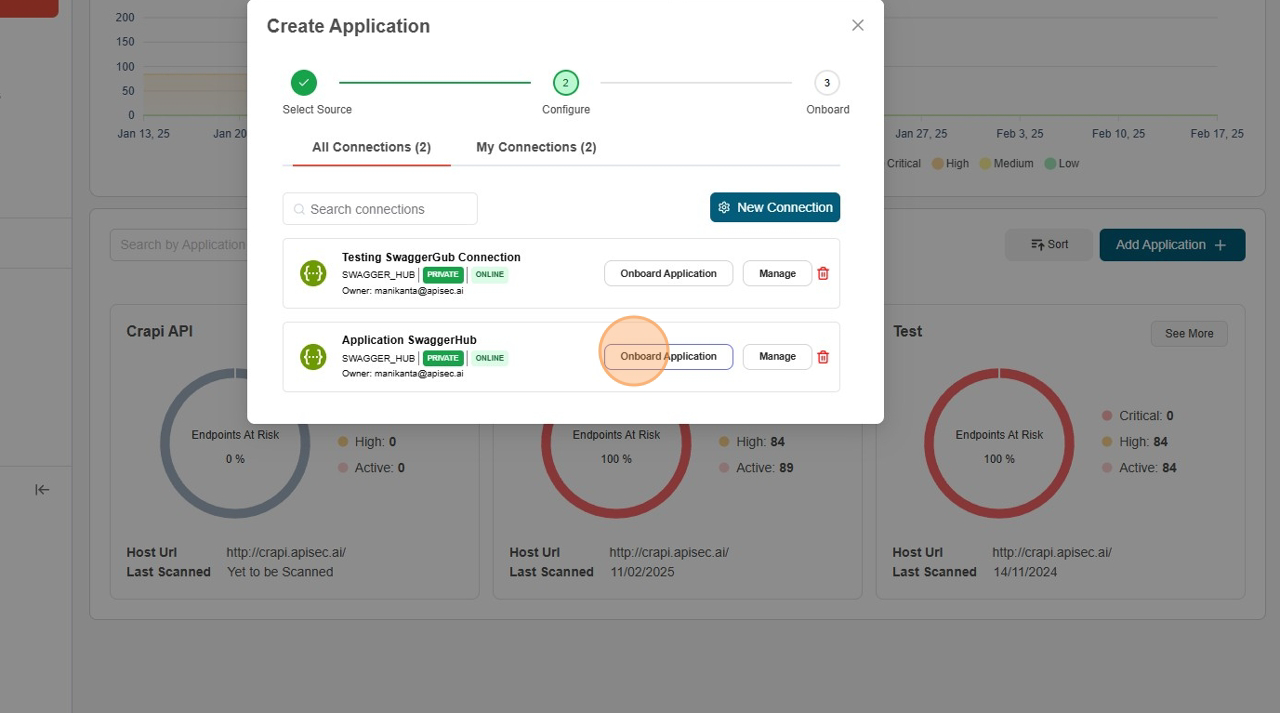Delete the Application SwaggerHub connection
The height and width of the screenshot is (713, 1280).
click(823, 357)
